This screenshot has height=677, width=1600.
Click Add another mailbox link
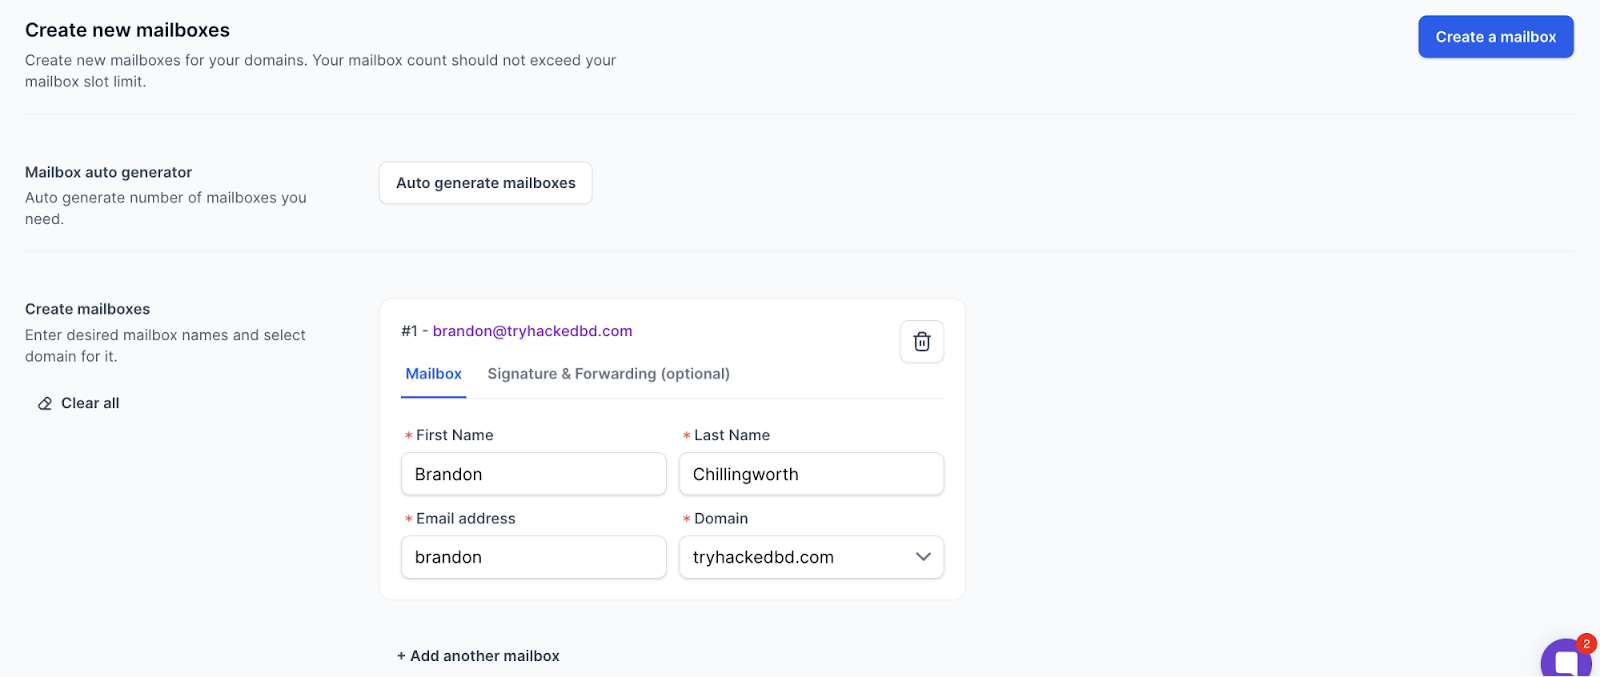[x=478, y=656]
